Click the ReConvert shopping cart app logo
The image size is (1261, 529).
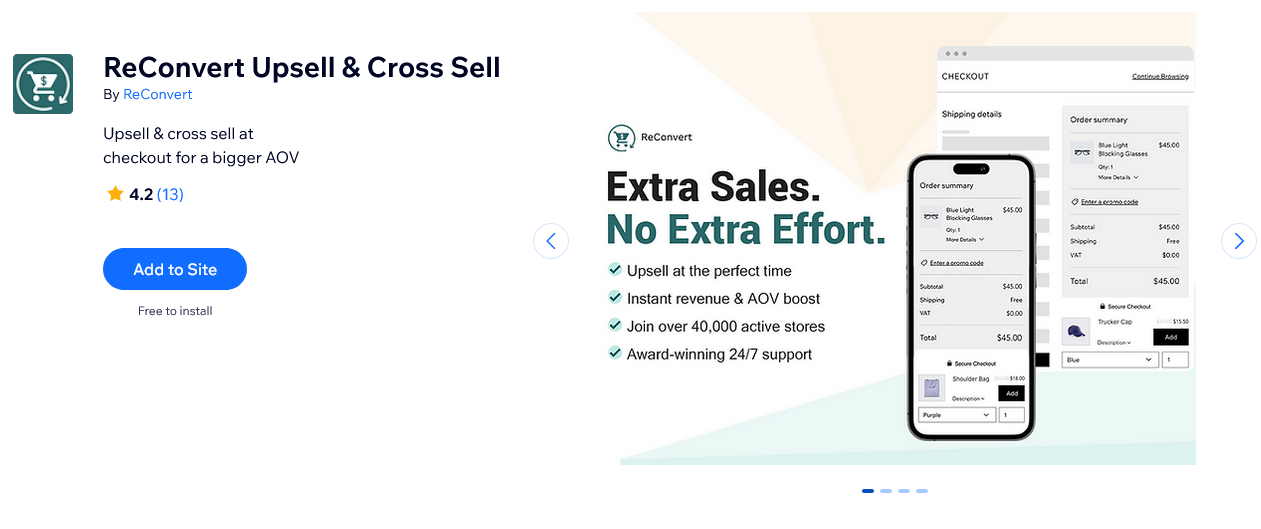click(43, 84)
